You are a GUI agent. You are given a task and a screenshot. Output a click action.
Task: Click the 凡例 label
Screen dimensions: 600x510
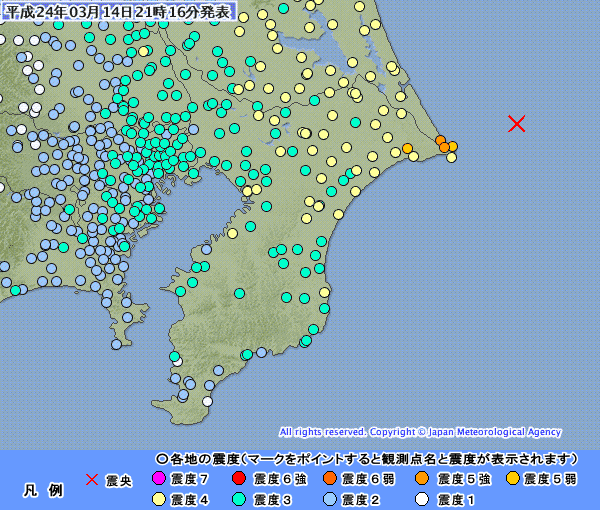[x=44, y=490]
